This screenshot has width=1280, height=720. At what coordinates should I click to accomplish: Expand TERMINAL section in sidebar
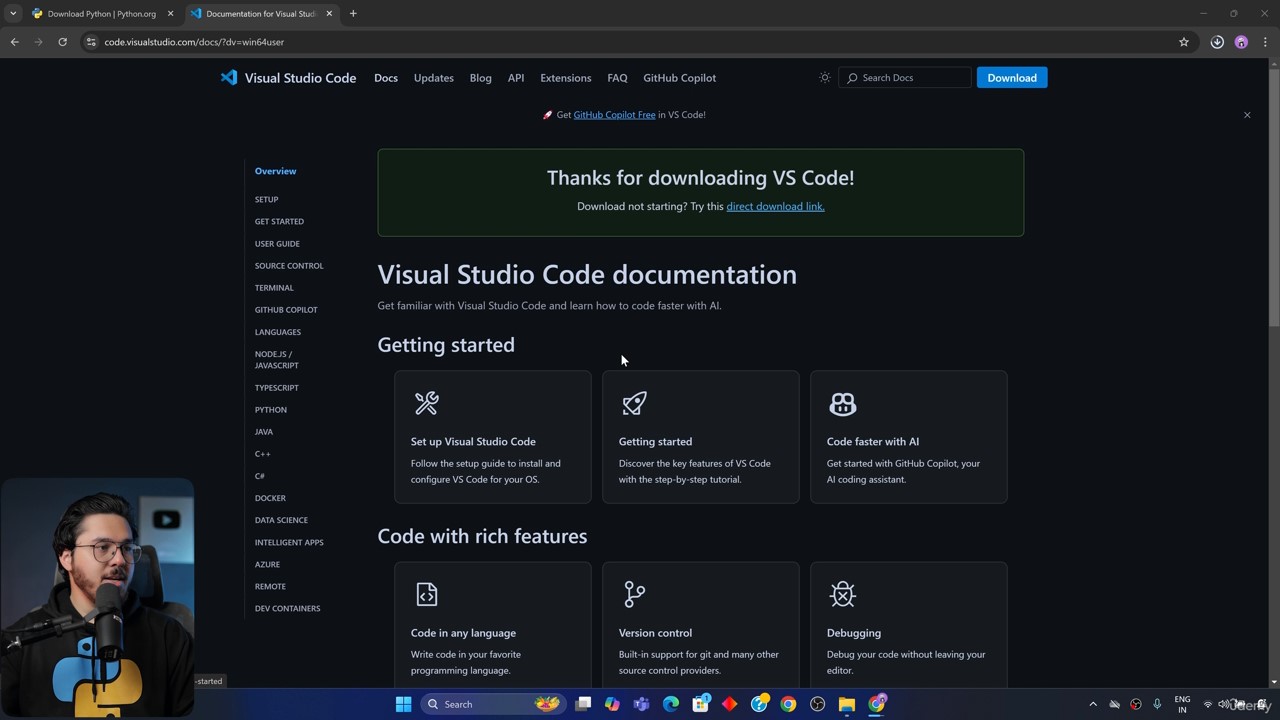pyautogui.click(x=274, y=288)
